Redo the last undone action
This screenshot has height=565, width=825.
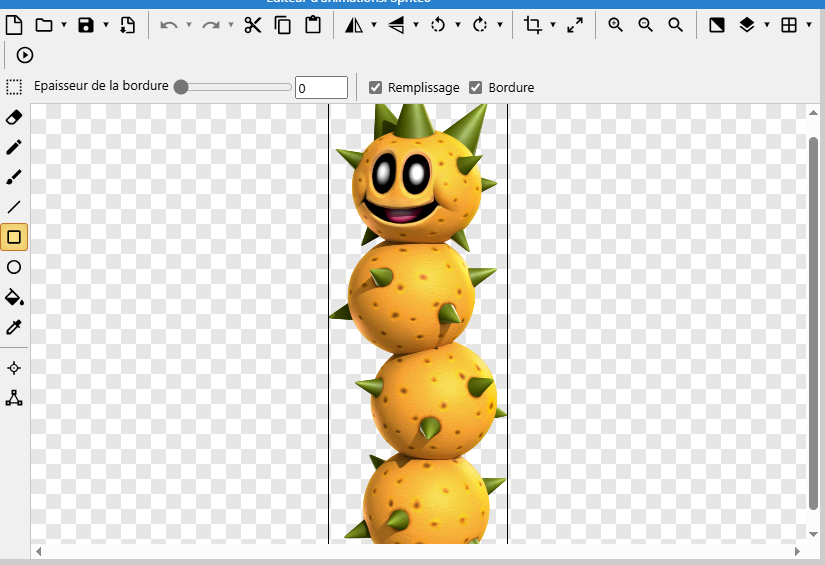tap(211, 25)
